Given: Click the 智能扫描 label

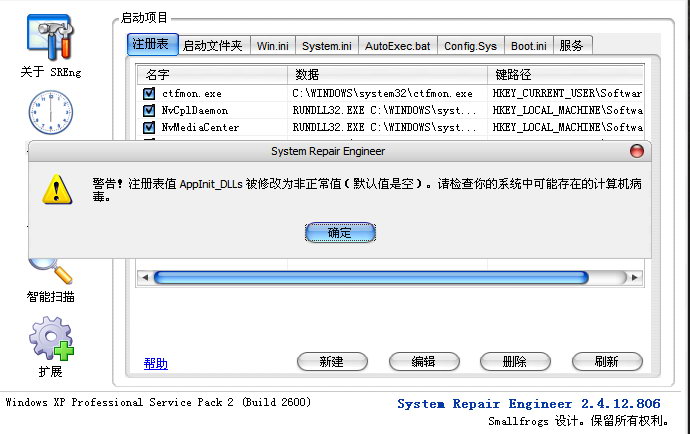Looking at the screenshot, I should click(51, 297).
